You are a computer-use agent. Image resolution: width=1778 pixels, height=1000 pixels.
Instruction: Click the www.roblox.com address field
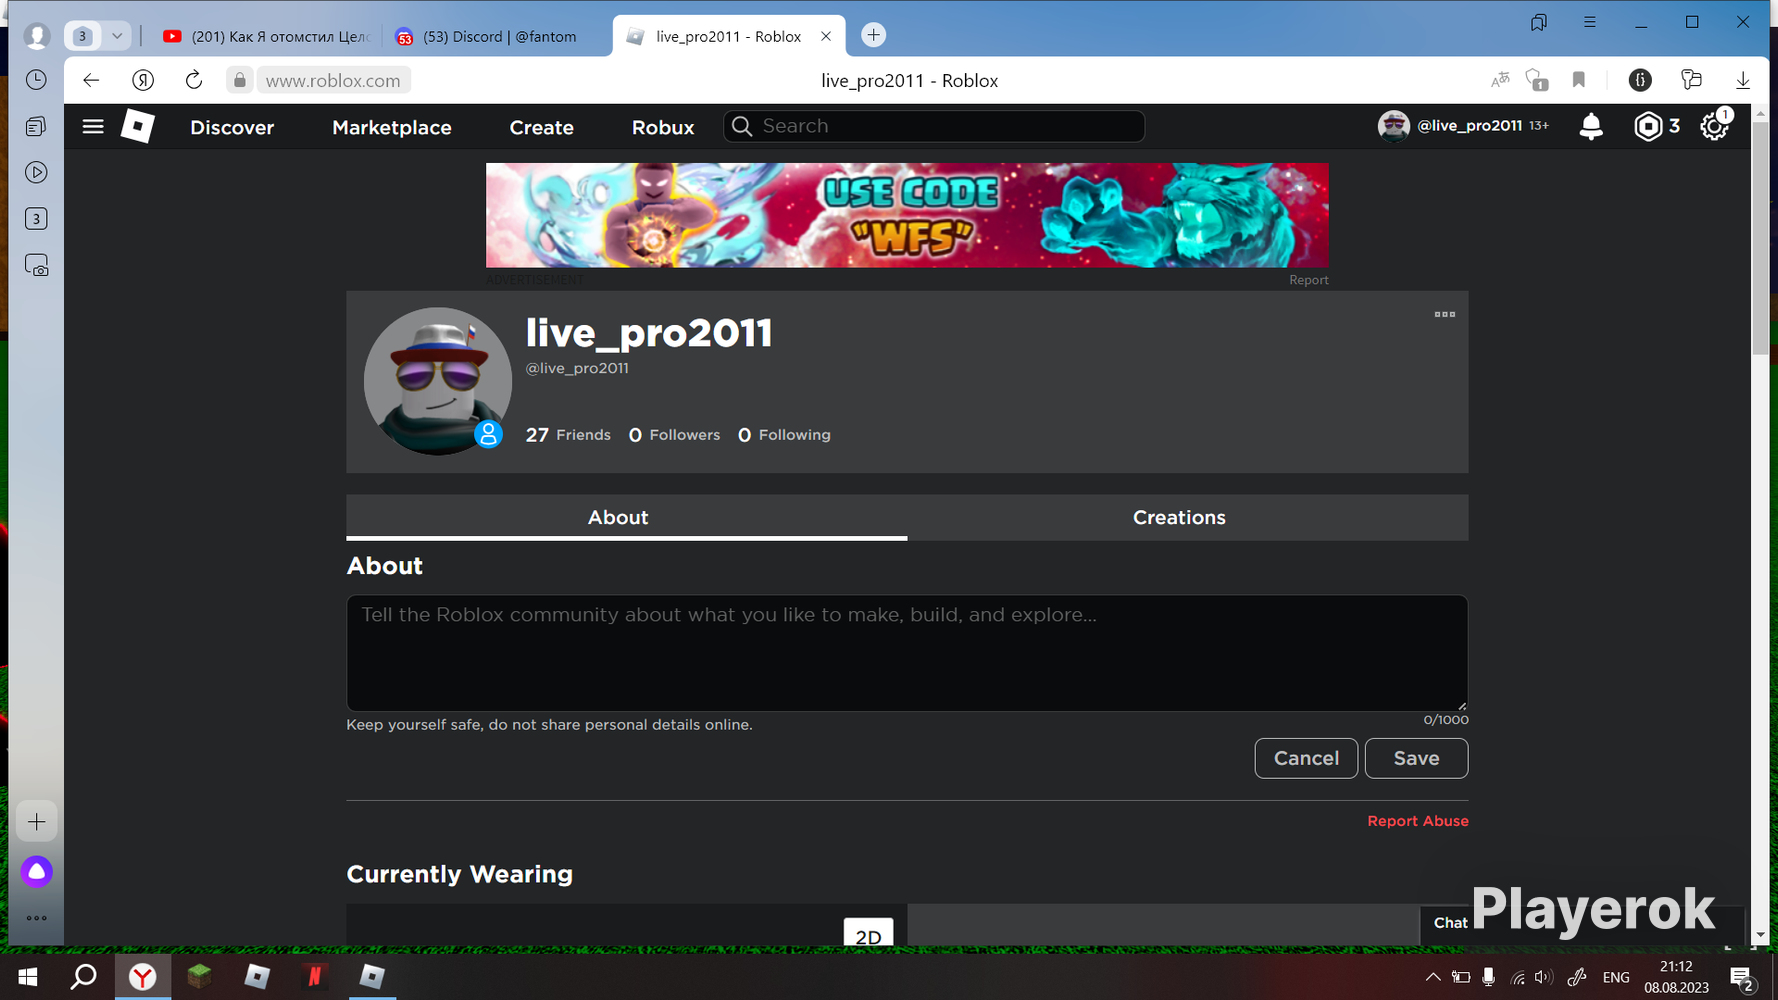point(333,80)
